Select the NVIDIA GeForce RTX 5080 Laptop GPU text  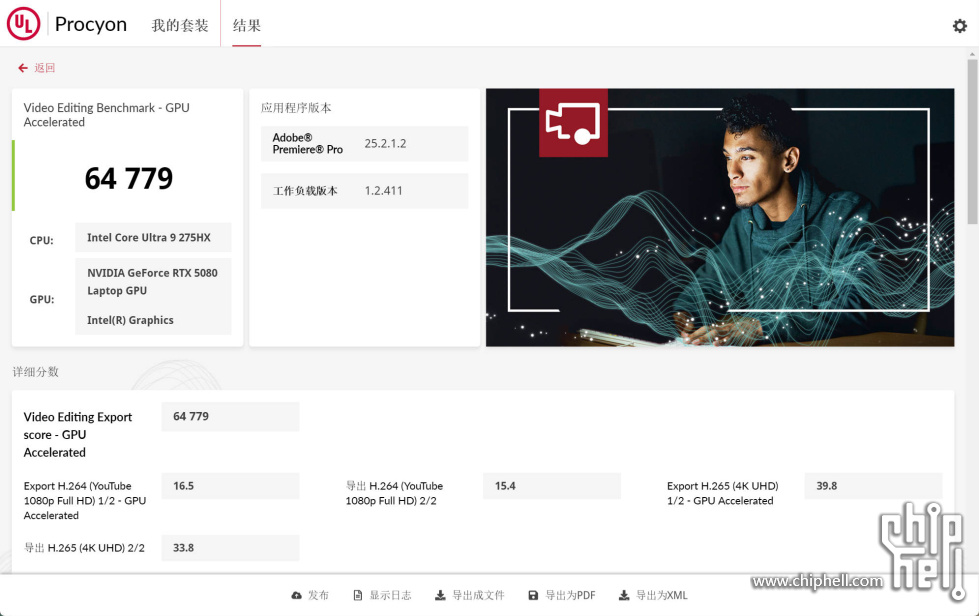[x=152, y=281]
